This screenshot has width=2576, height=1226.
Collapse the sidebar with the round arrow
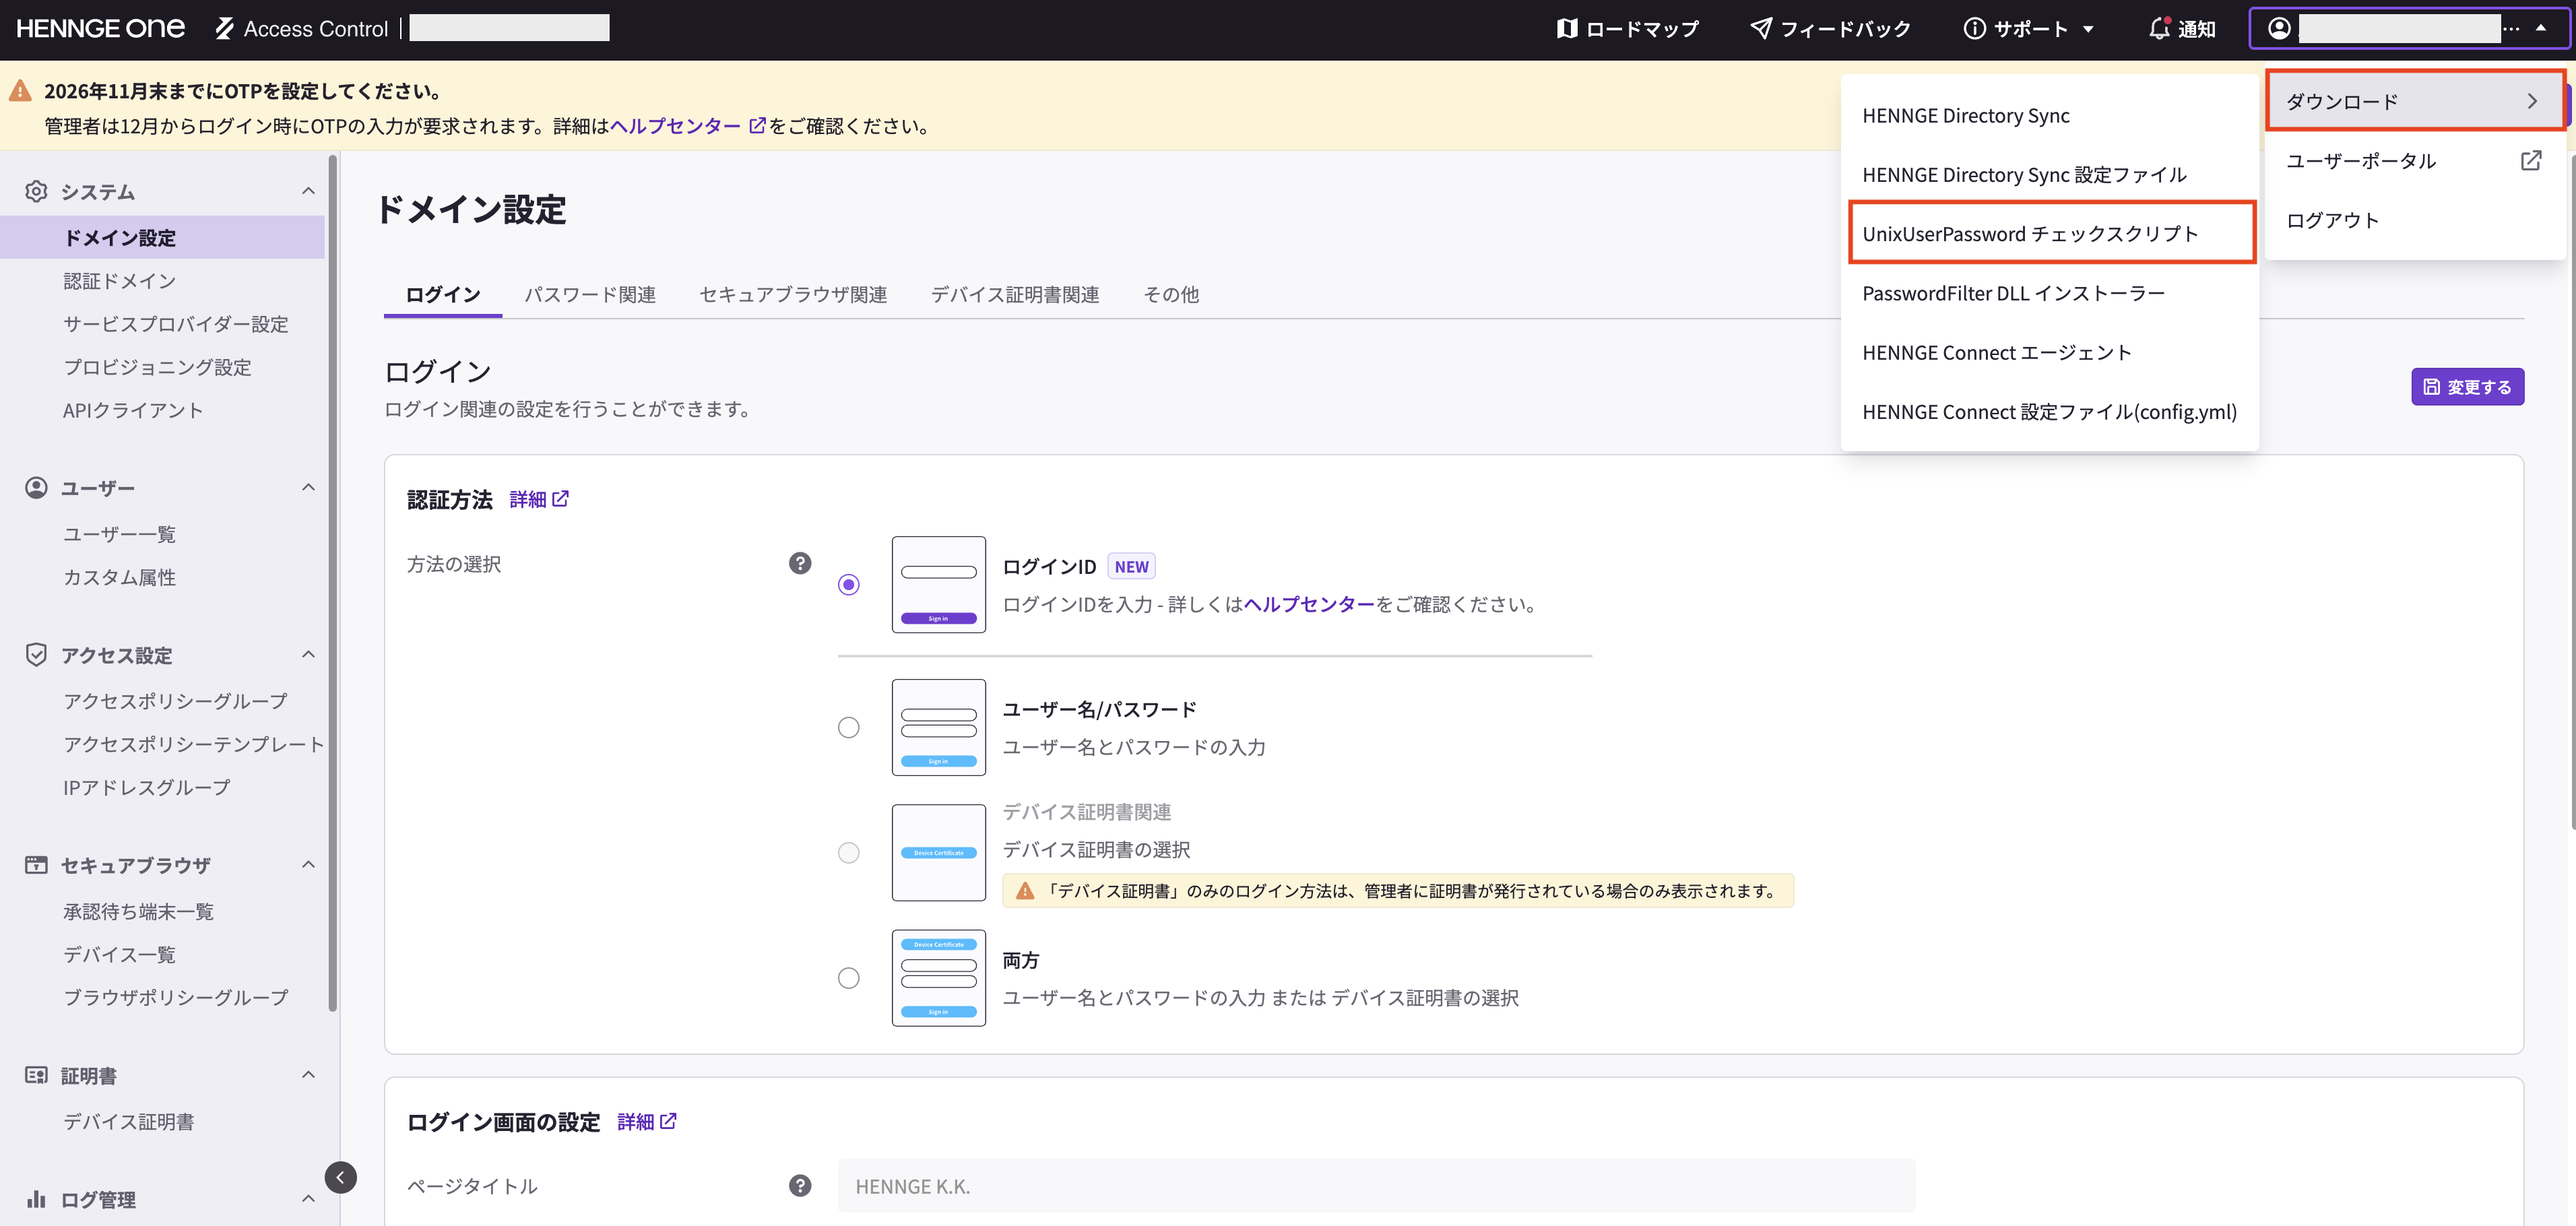coord(340,1177)
